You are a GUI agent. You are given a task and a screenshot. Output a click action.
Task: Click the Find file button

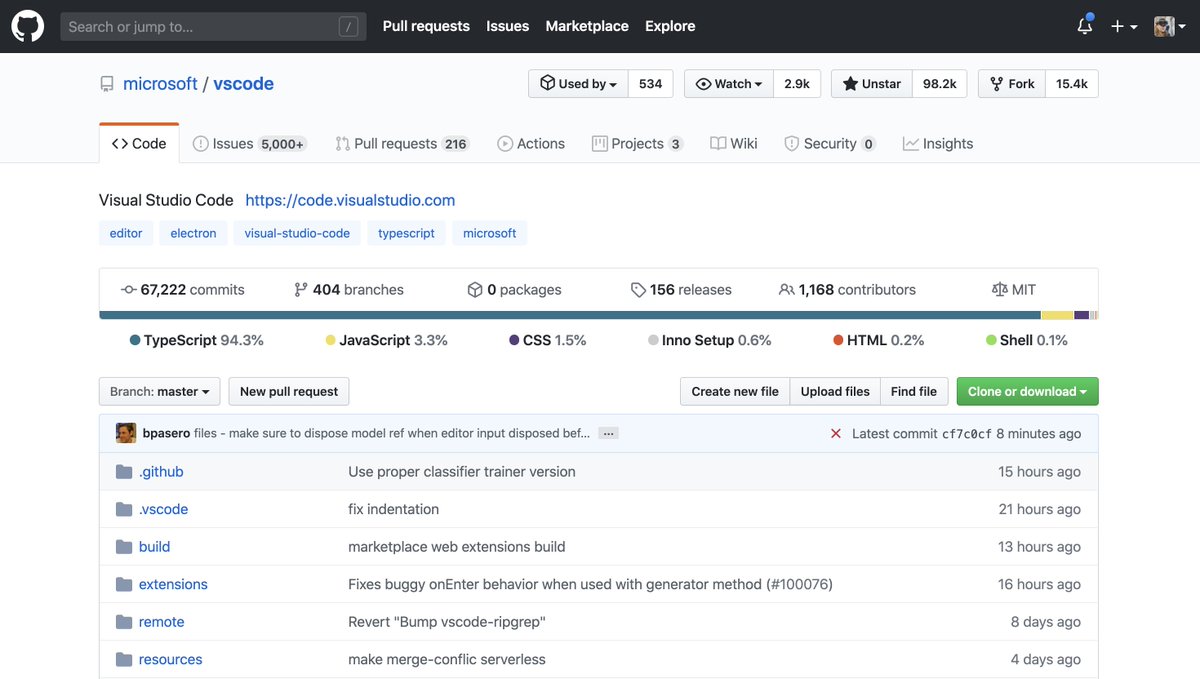[914, 391]
